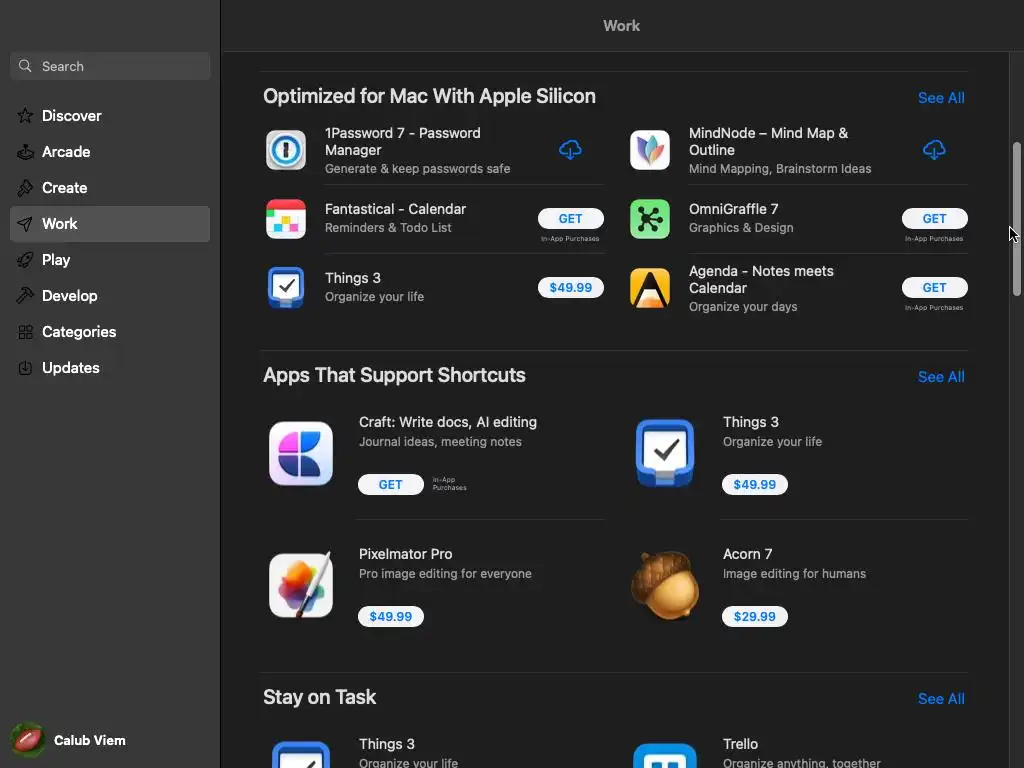Click the Create paintbrush icon in sidebar

(x=25, y=187)
